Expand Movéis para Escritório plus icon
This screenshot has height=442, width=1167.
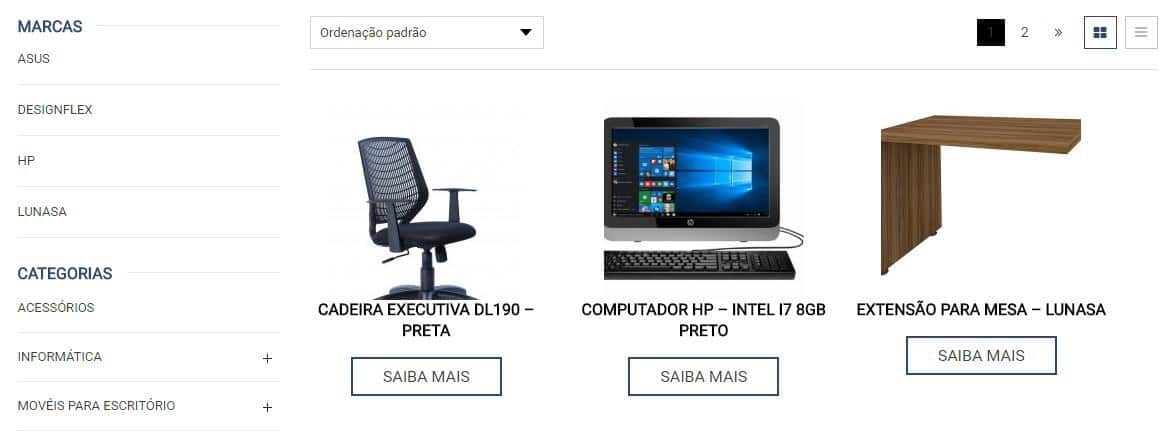pos(267,407)
